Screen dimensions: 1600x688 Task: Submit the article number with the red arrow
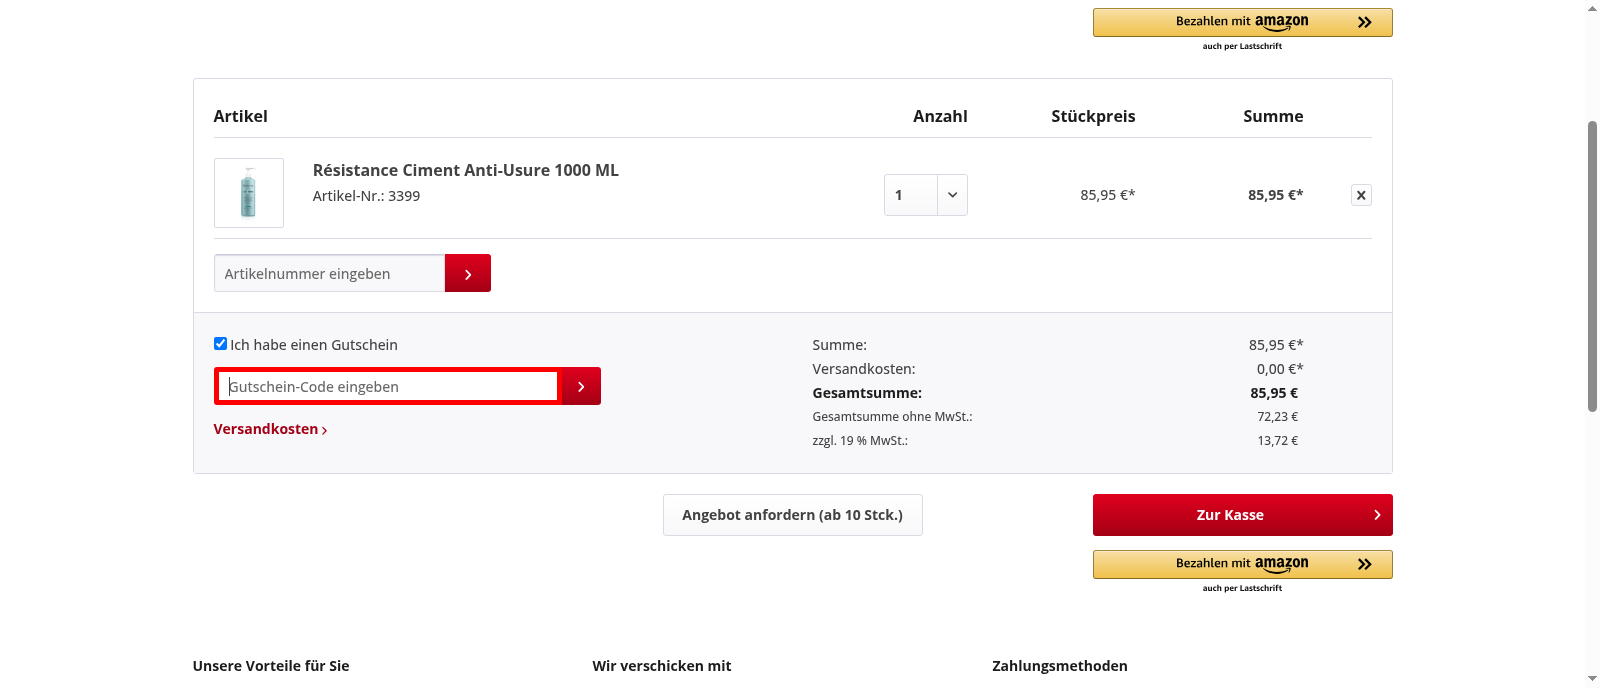coord(467,273)
